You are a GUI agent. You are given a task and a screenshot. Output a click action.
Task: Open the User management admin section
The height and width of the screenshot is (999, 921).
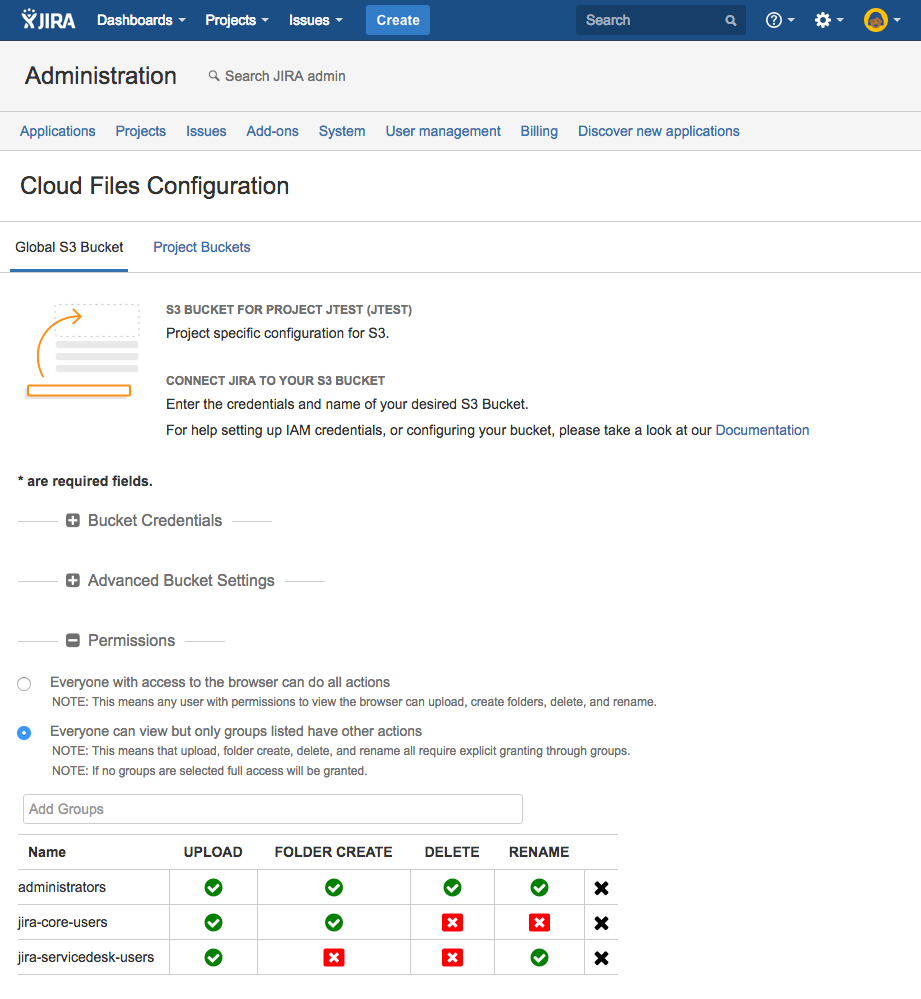[x=443, y=131]
